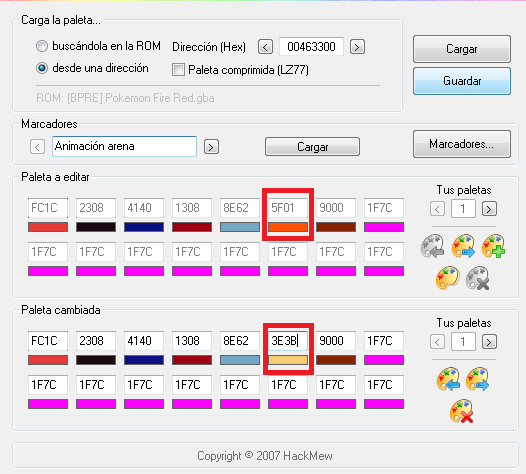Click the greyed palette icon with grey X
This screenshot has height=474, width=526.
tap(478, 278)
